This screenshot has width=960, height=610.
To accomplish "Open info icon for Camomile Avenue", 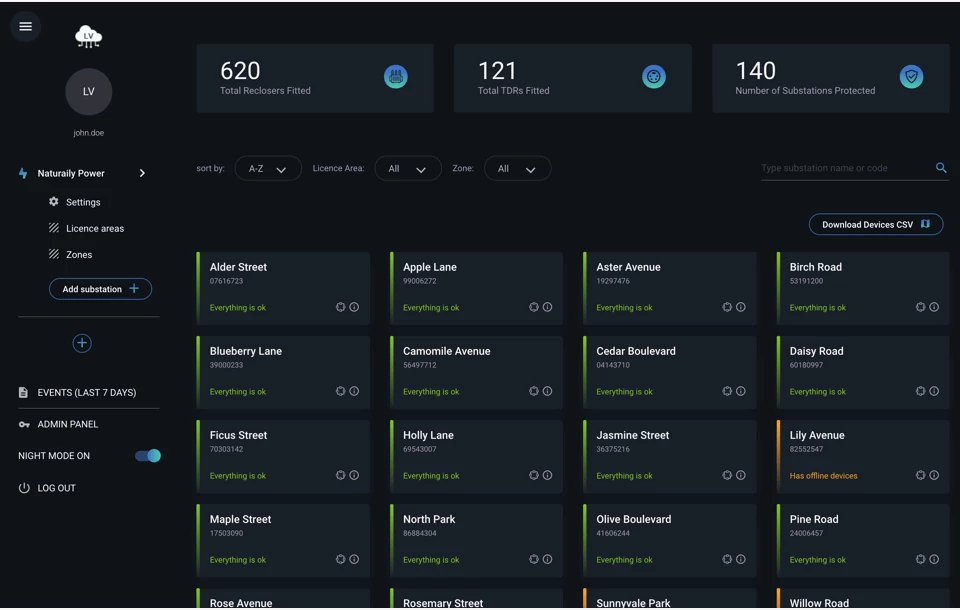I will (x=547, y=391).
